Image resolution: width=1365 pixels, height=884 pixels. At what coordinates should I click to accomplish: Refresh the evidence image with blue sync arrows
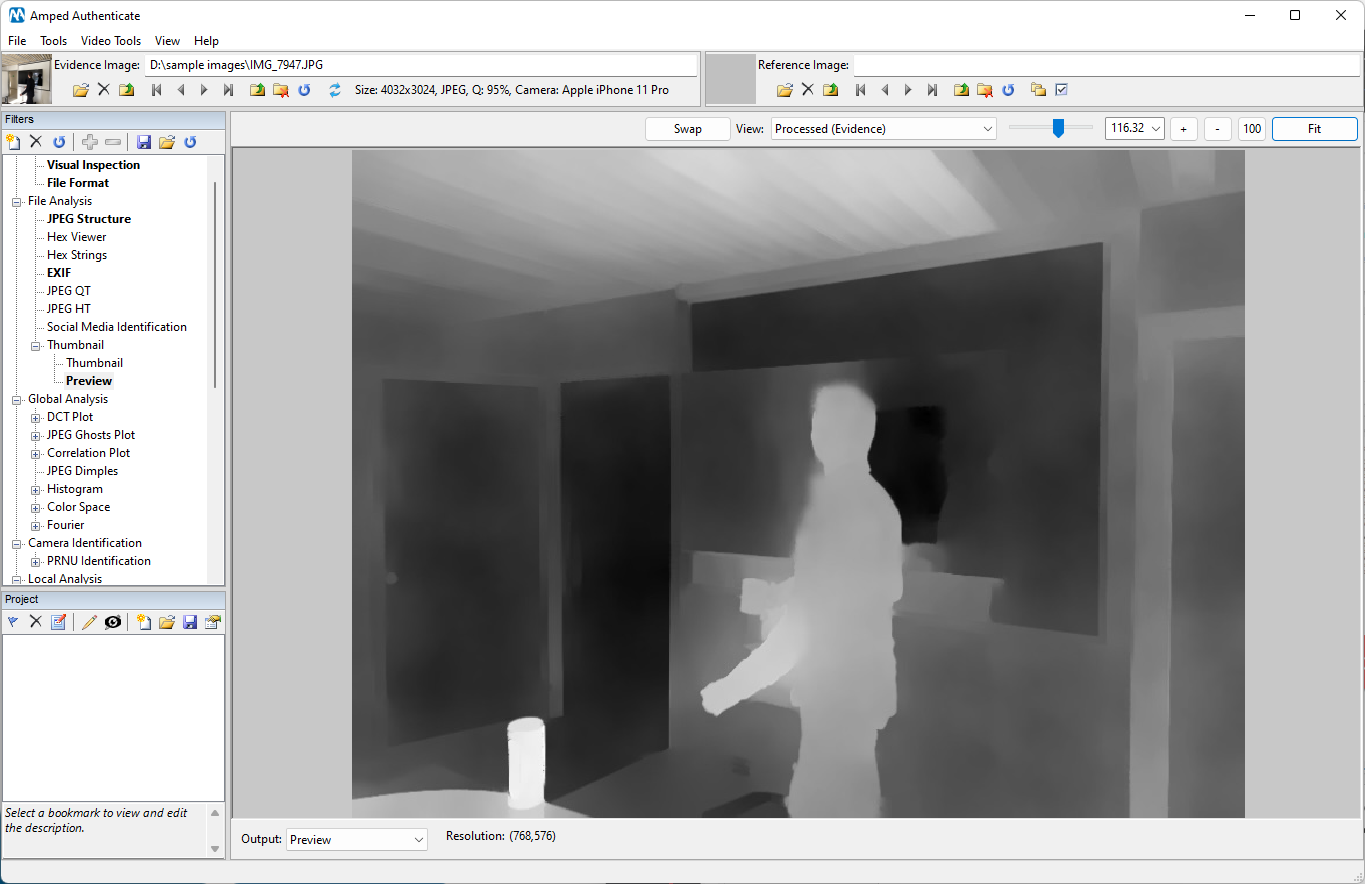tap(332, 89)
